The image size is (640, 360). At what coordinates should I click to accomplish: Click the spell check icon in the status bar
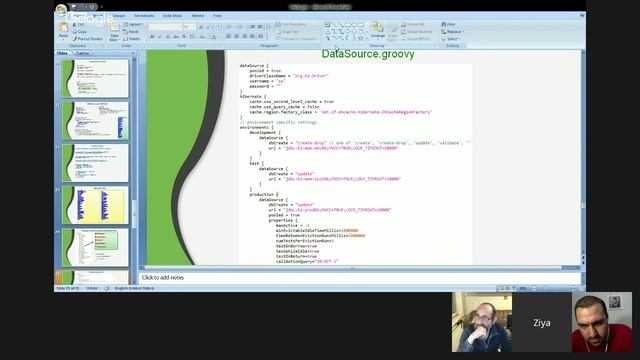tap(107, 288)
